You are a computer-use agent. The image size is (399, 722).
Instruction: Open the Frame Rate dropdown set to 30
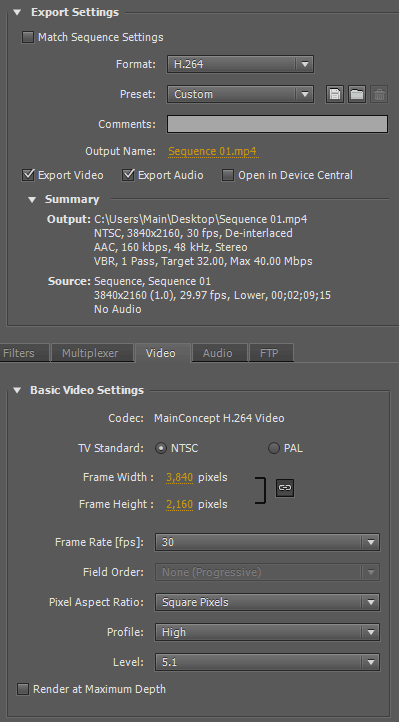click(x=267, y=542)
